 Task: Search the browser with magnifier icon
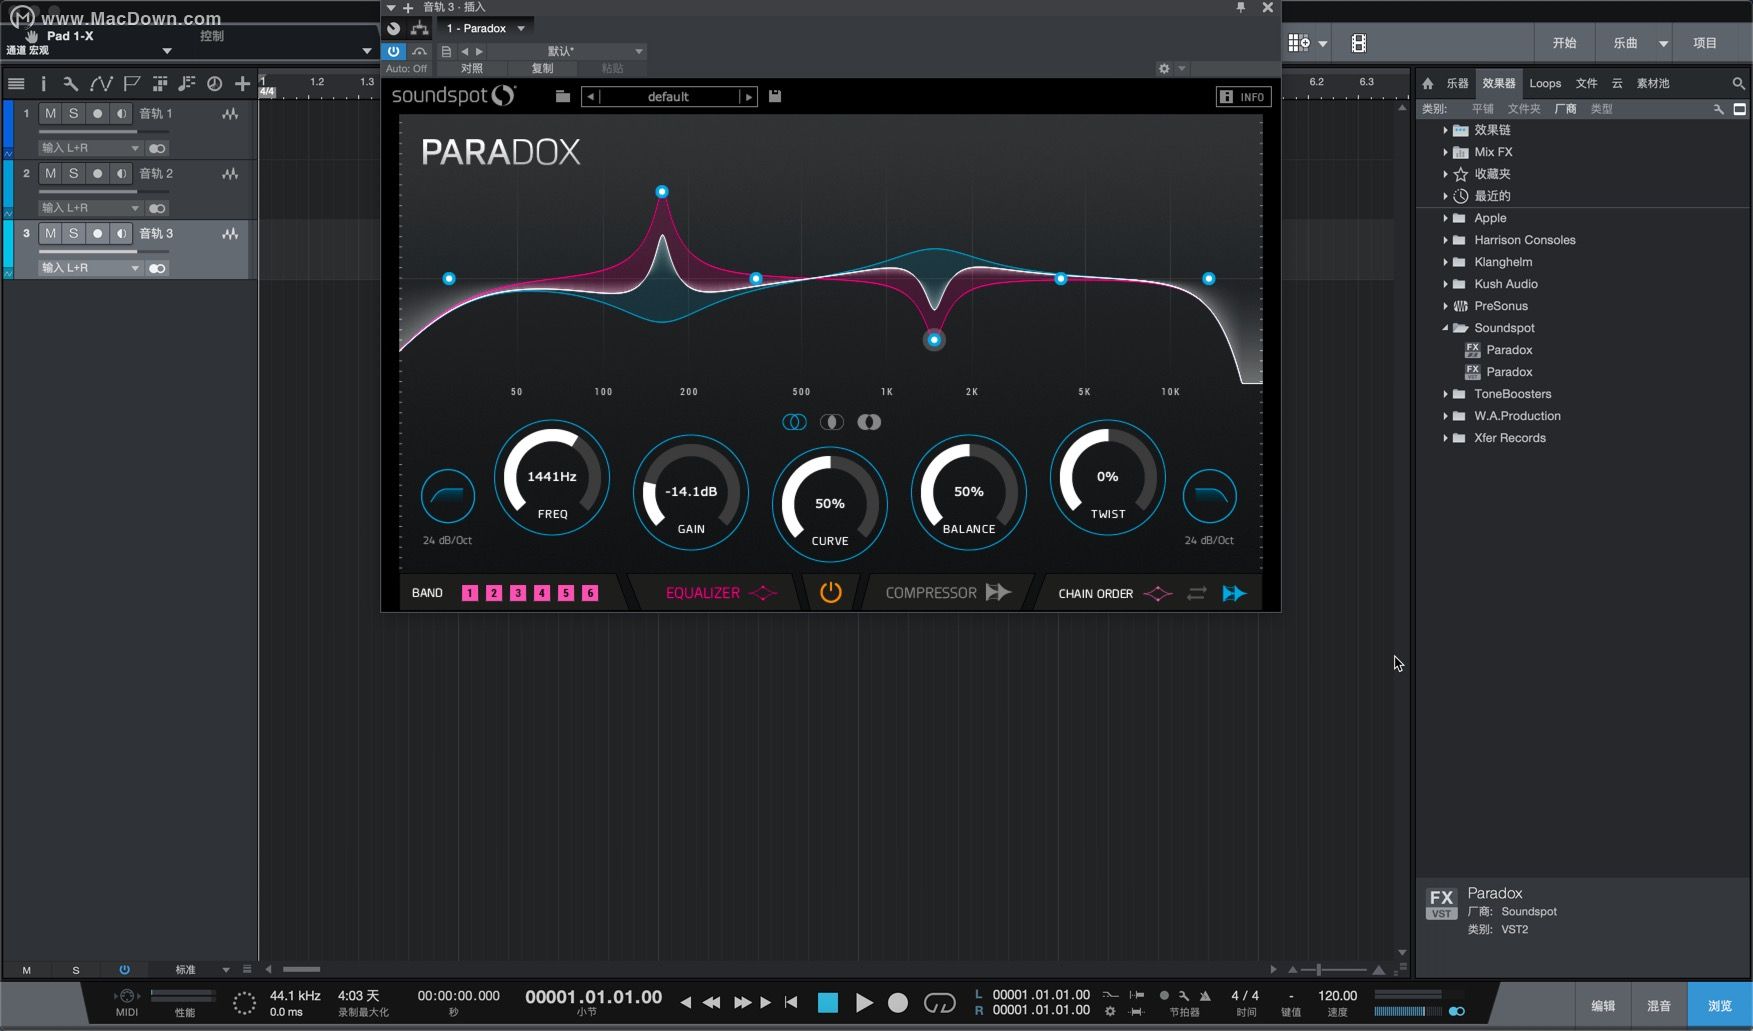coord(1739,84)
